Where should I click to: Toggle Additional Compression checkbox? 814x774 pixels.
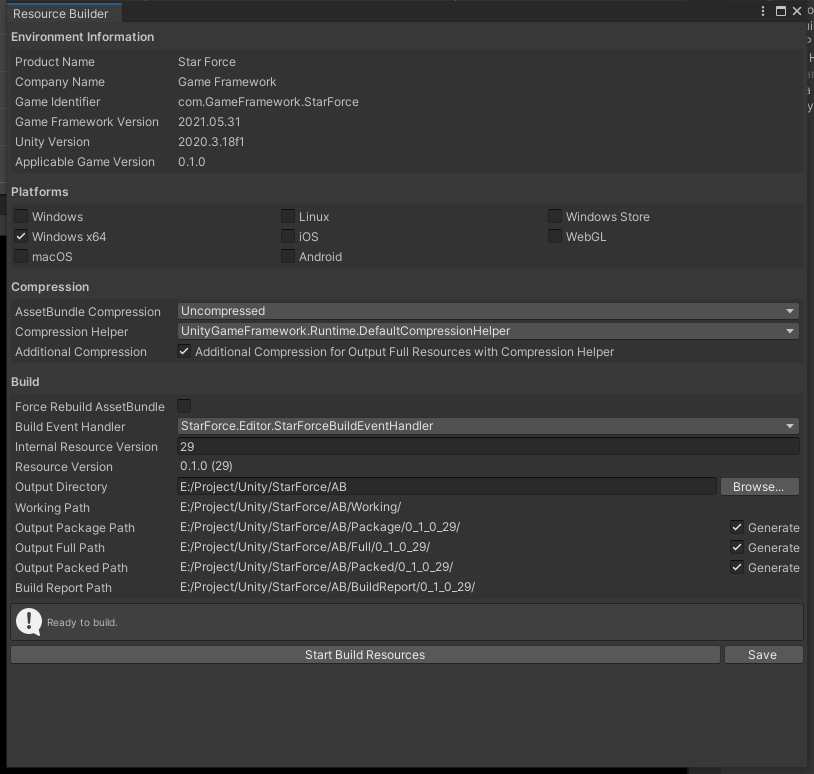coord(184,351)
